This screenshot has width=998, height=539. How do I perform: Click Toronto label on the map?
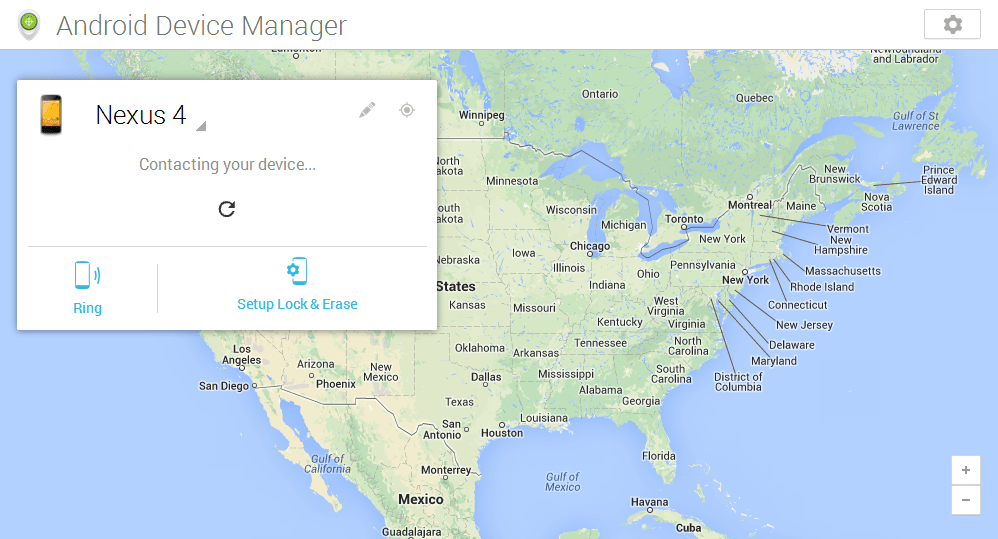pyautogui.click(x=684, y=219)
